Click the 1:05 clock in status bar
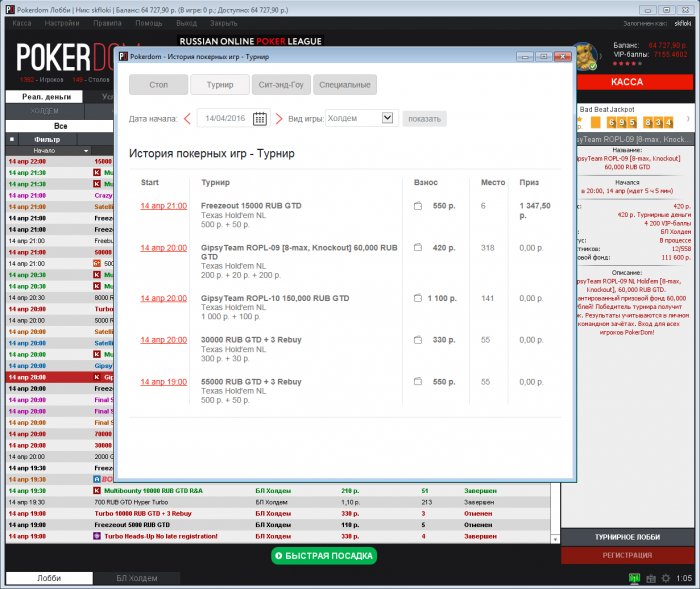Viewport: 700px width, 589px height. pyautogui.click(x=683, y=578)
